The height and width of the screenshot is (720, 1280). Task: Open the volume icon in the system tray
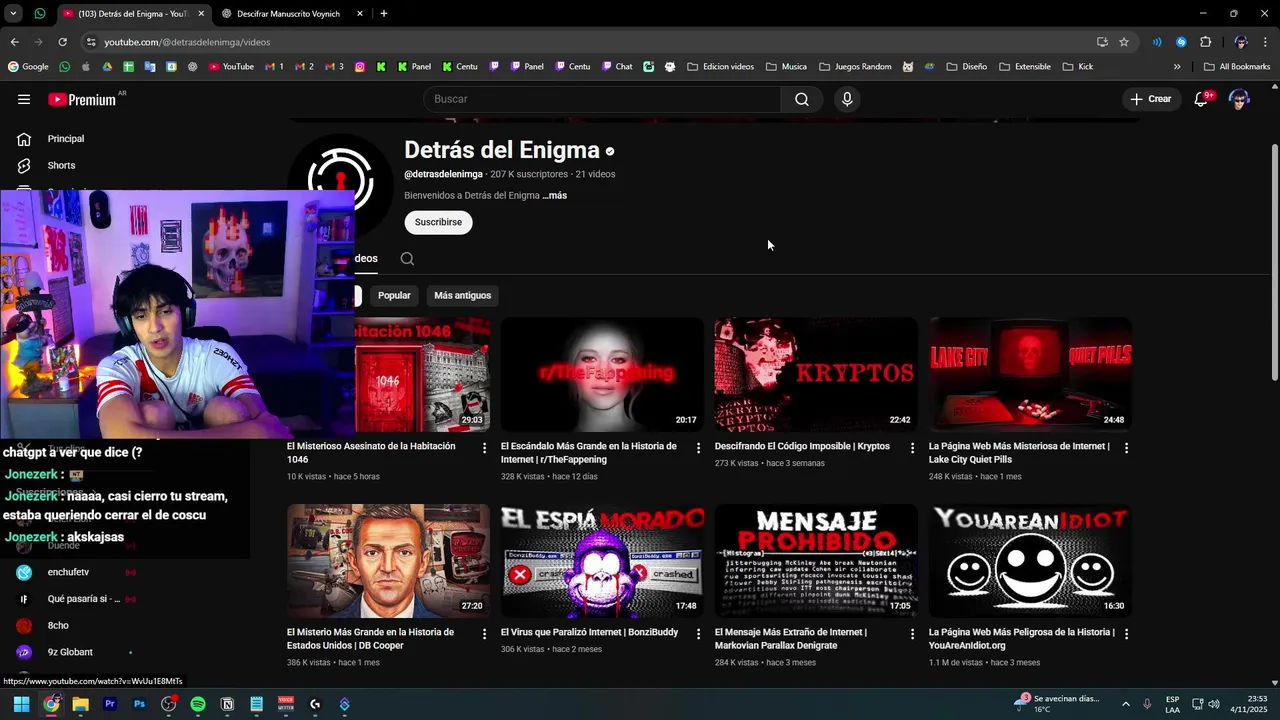point(1215,704)
